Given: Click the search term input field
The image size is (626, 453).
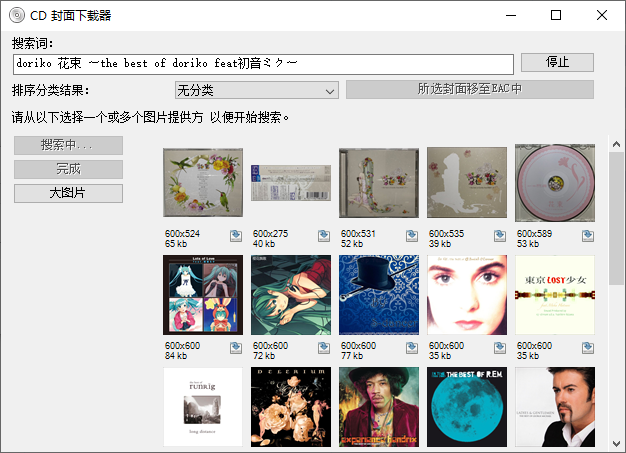Looking at the screenshot, I should 263,63.
